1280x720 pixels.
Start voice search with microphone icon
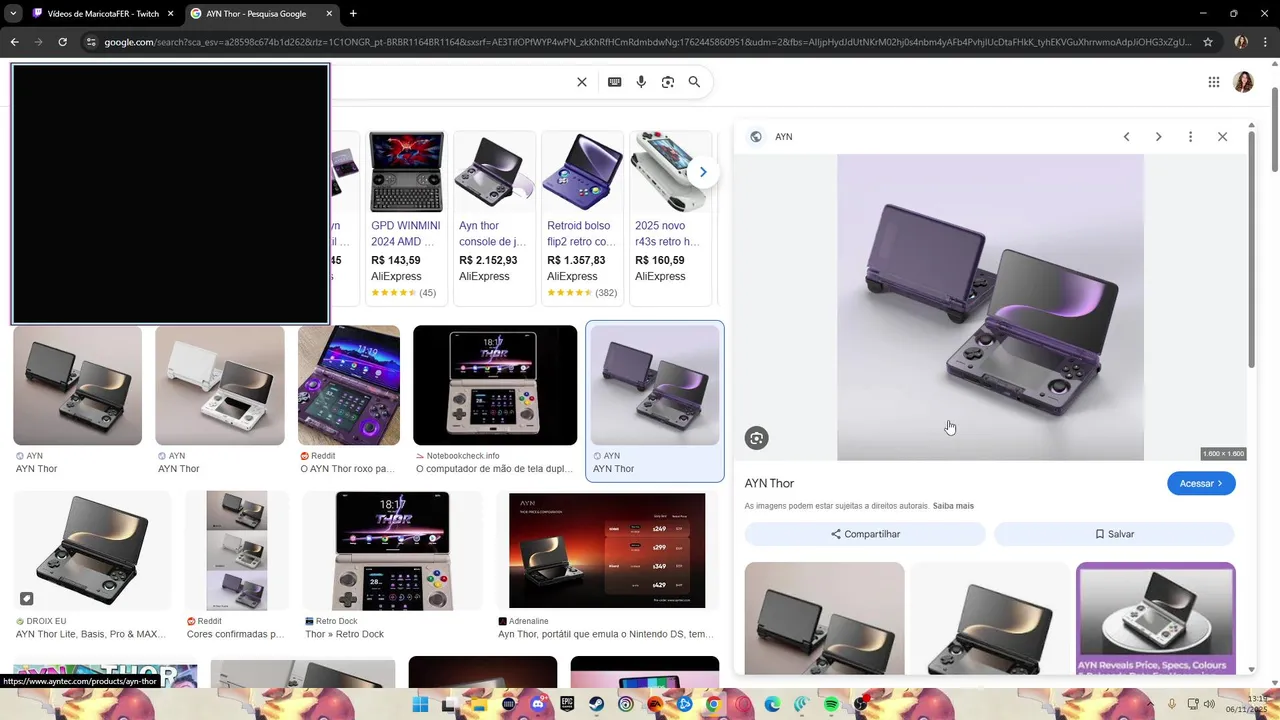coord(641,82)
